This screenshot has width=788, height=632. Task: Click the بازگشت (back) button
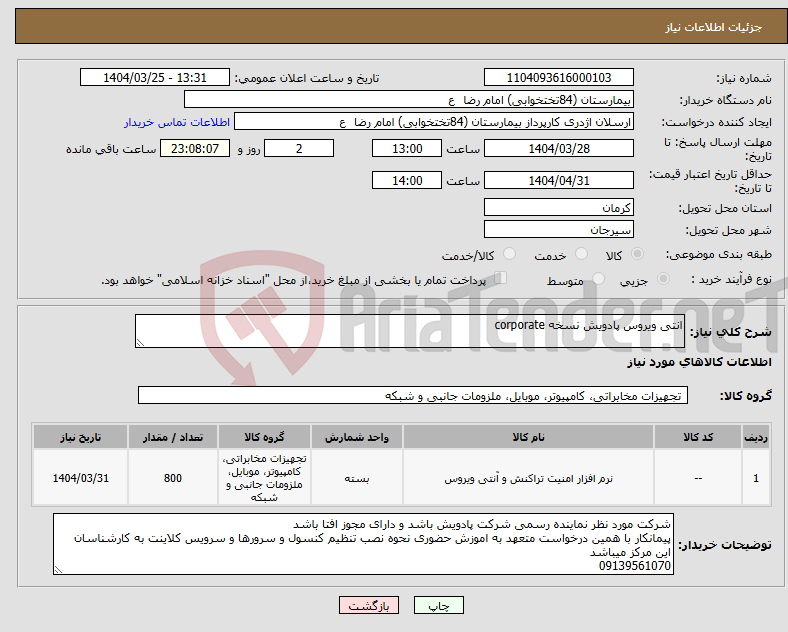point(369,605)
